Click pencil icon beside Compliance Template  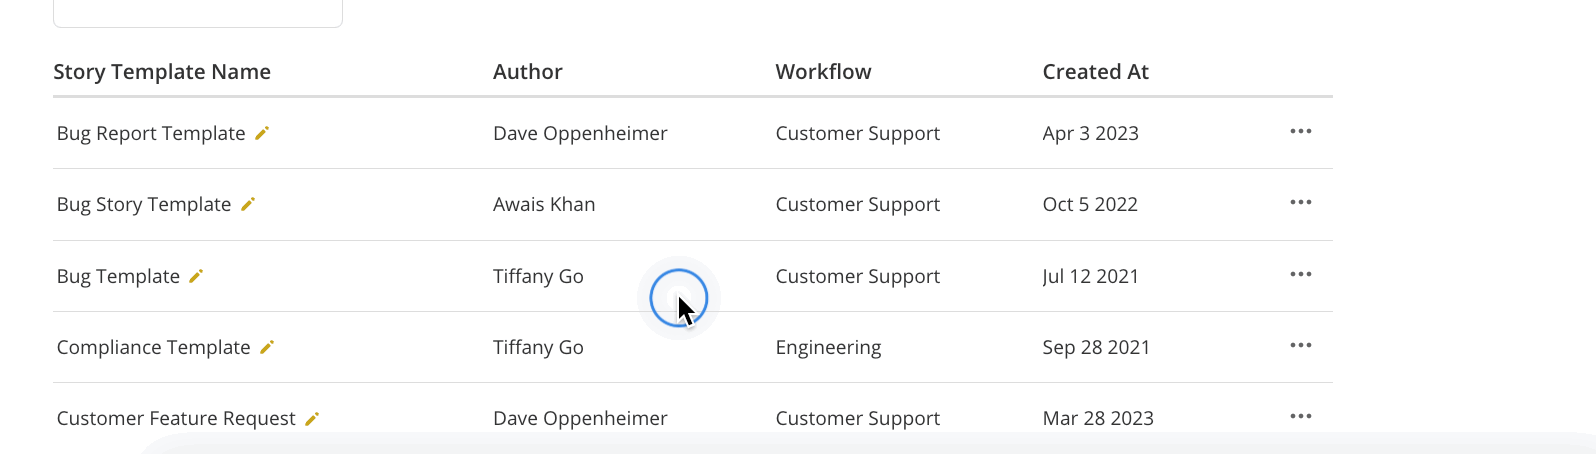coord(267,347)
